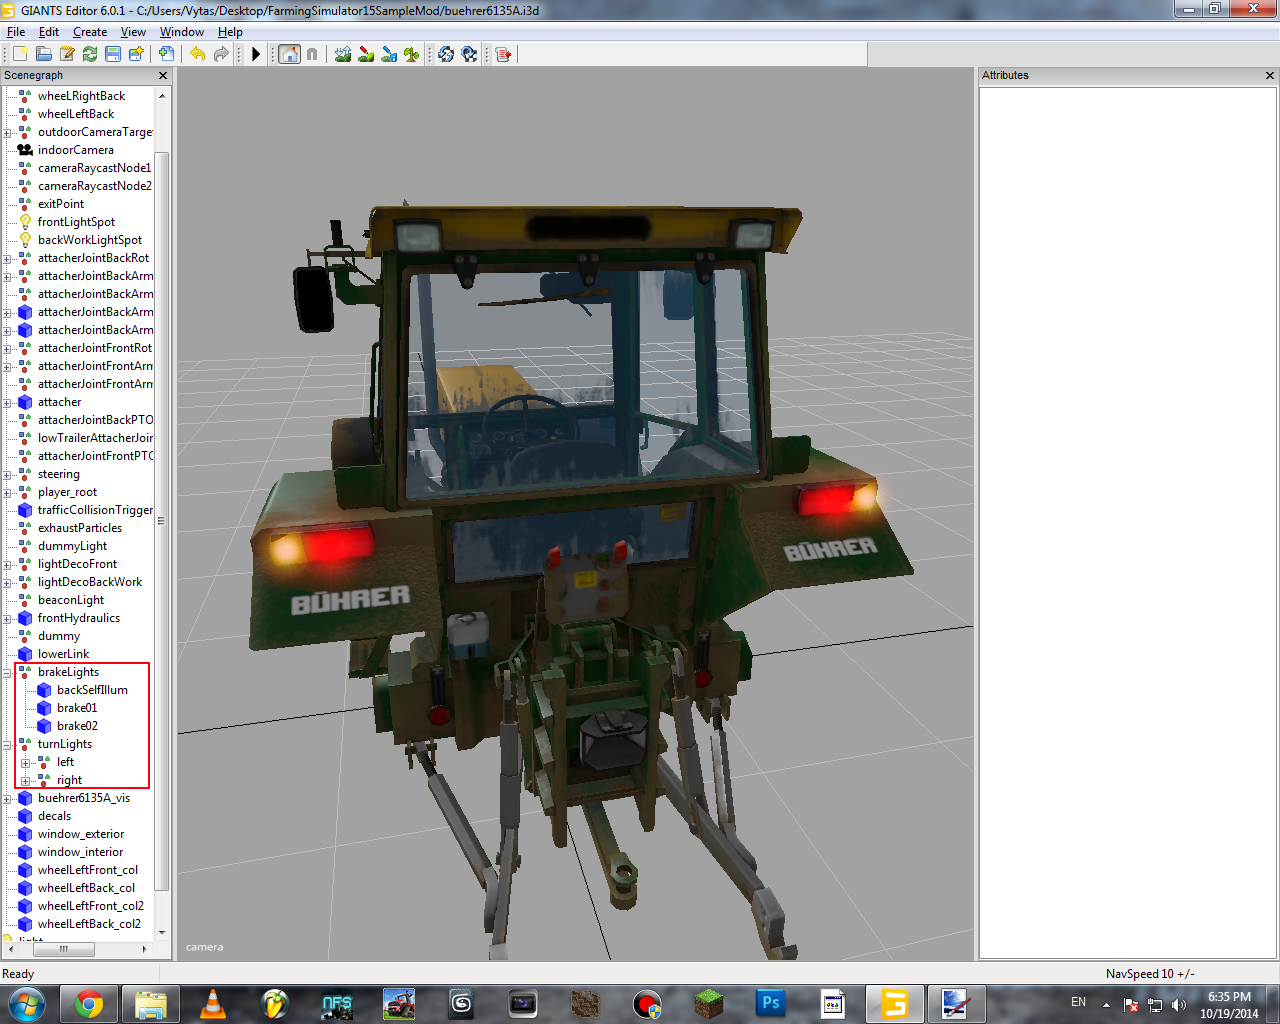Select brake01 in the scenegraph
Image resolution: width=1280 pixels, height=1024 pixels.
pos(77,708)
